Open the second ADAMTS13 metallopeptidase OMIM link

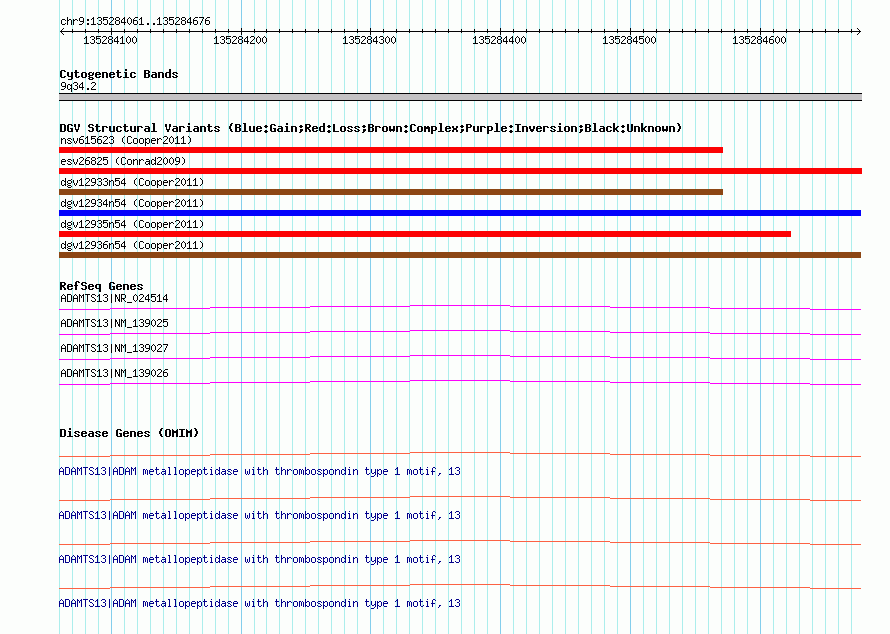[259, 515]
